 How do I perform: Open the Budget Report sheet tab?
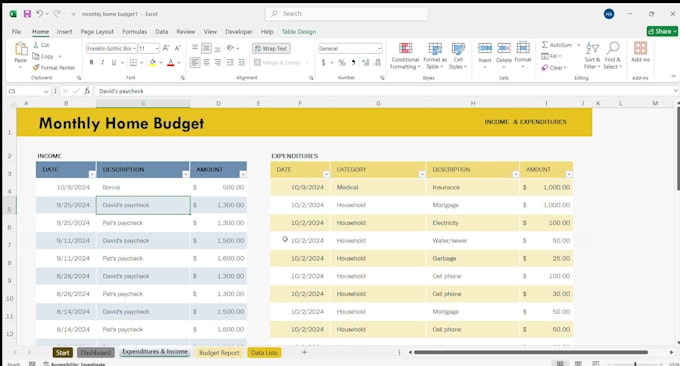(x=219, y=353)
